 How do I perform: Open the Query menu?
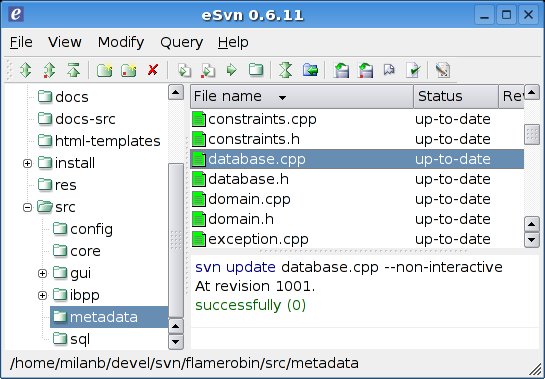[181, 42]
